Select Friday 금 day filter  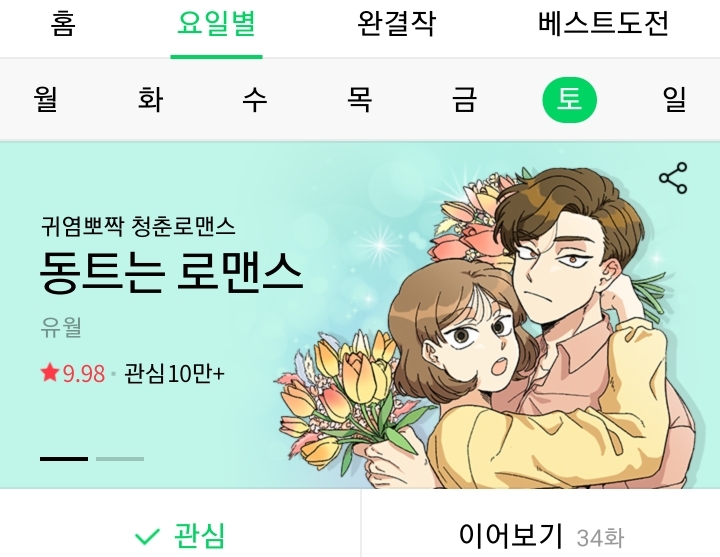(465, 99)
